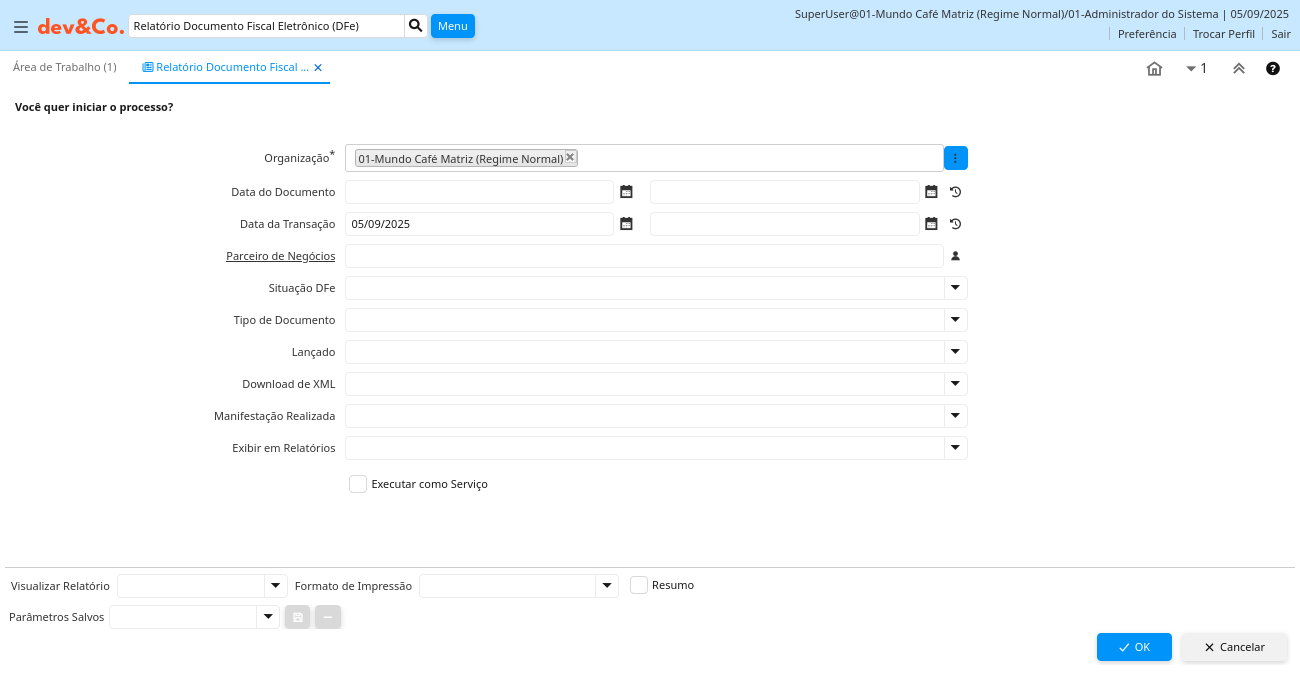
Task: Open Manifestação Realizada dropdown list
Action: tap(955, 416)
